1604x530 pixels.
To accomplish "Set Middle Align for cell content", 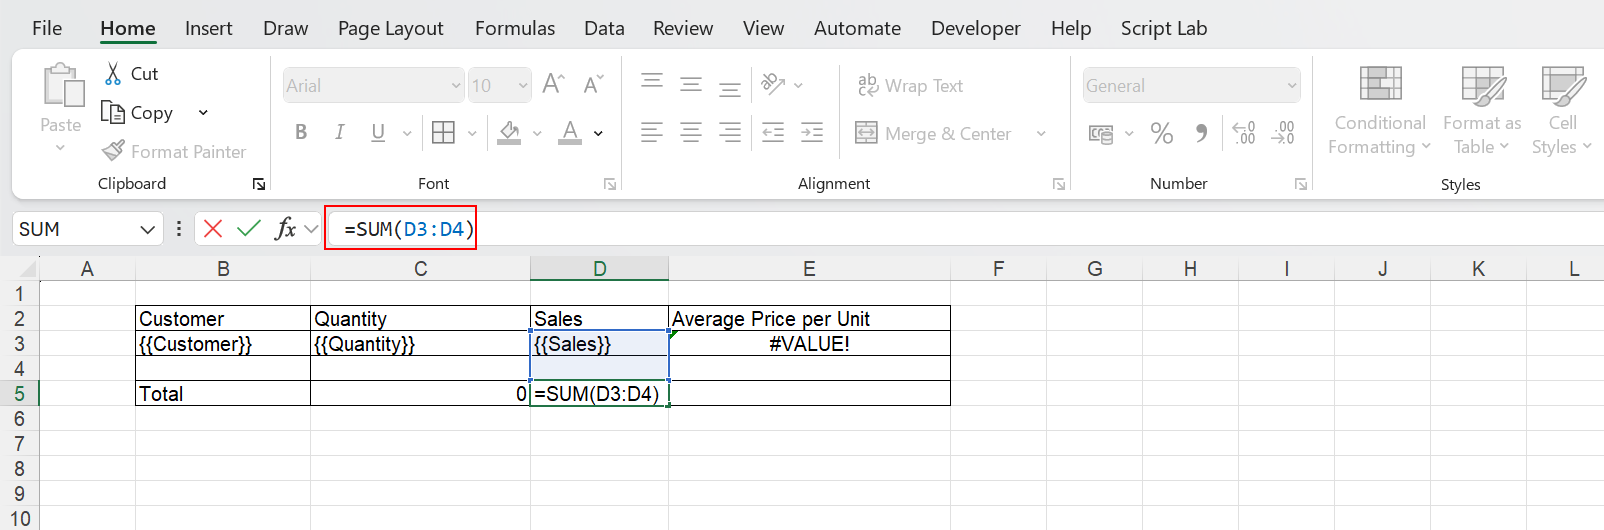I will pos(691,85).
